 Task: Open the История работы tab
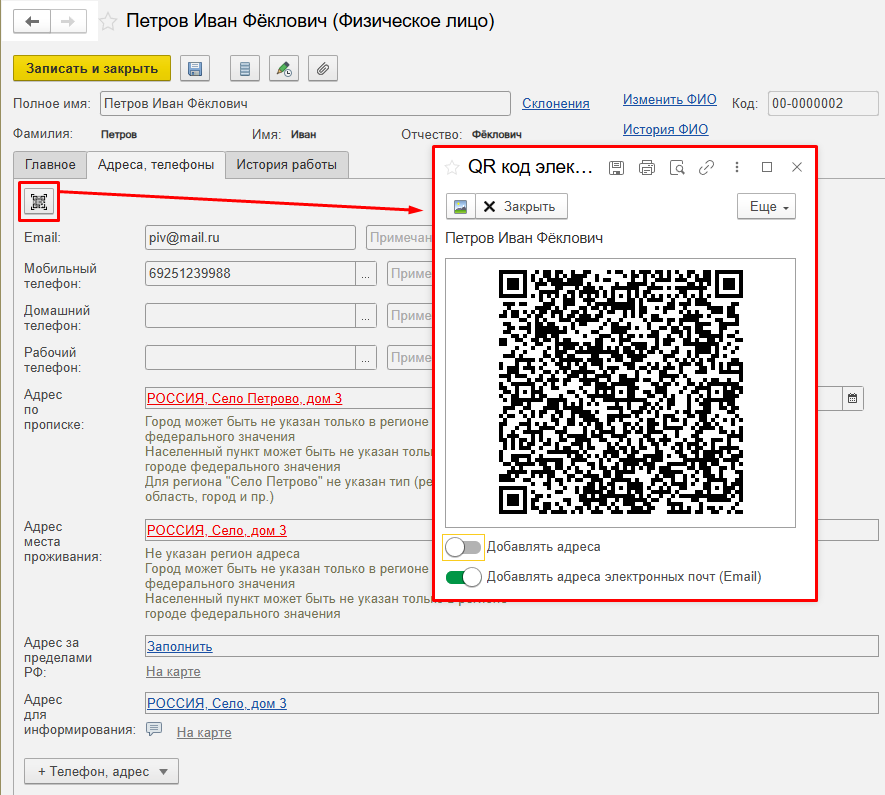pyautogui.click(x=287, y=165)
